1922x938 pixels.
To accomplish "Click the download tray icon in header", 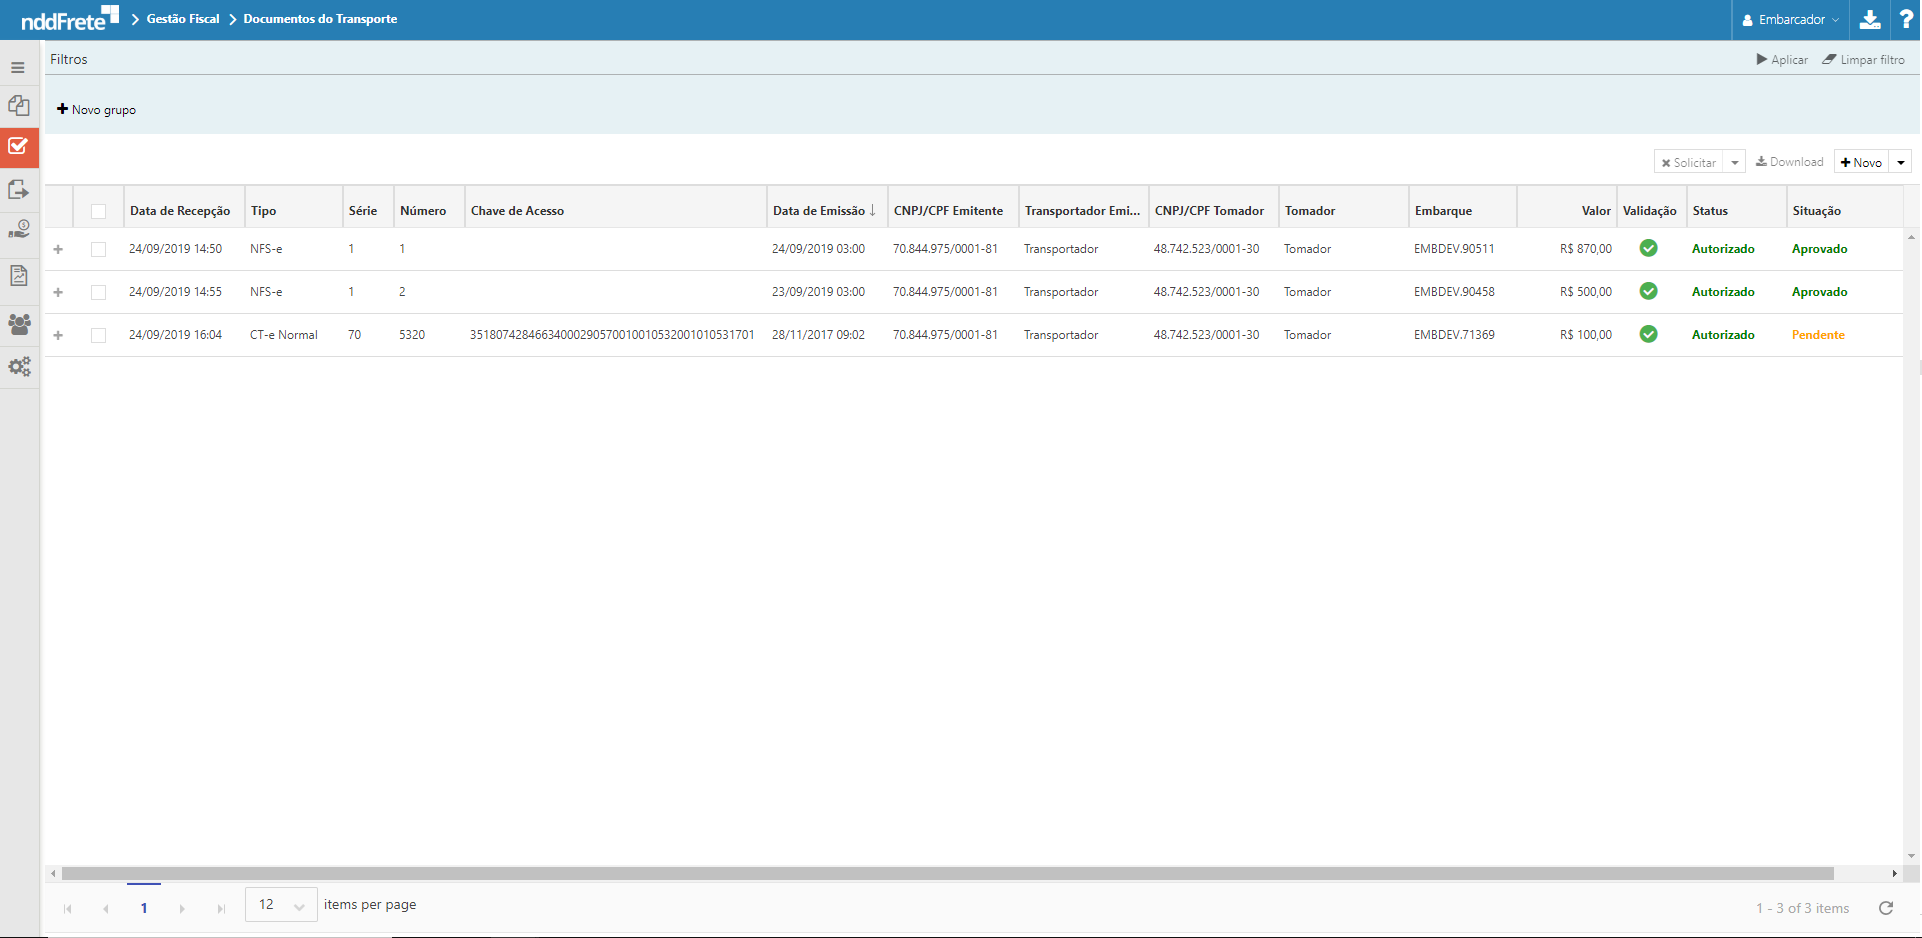I will coord(1869,20).
